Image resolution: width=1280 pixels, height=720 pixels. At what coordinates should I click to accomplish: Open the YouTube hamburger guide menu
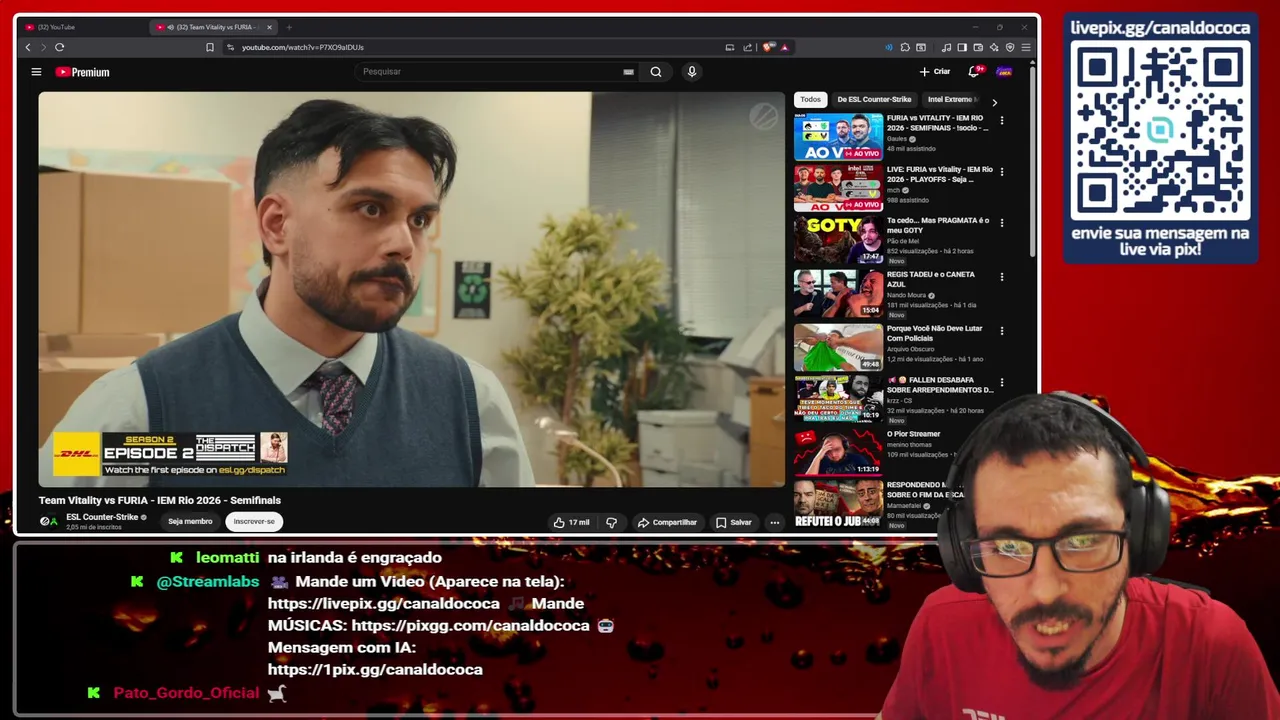pos(36,72)
